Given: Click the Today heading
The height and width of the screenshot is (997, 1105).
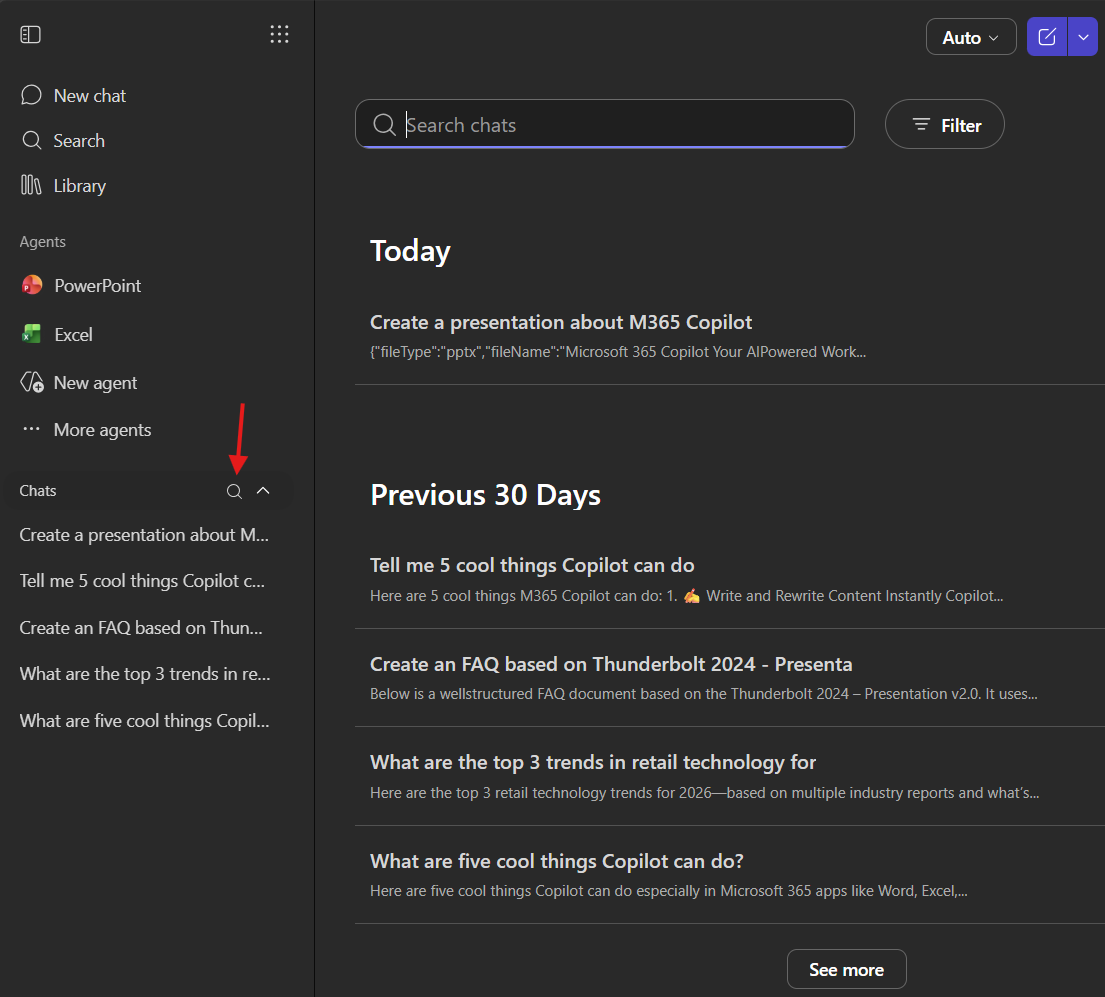Looking at the screenshot, I should (410, 252).
